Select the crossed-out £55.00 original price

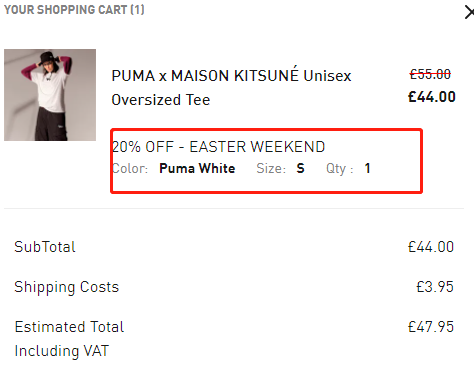click(x=430, y=74)
